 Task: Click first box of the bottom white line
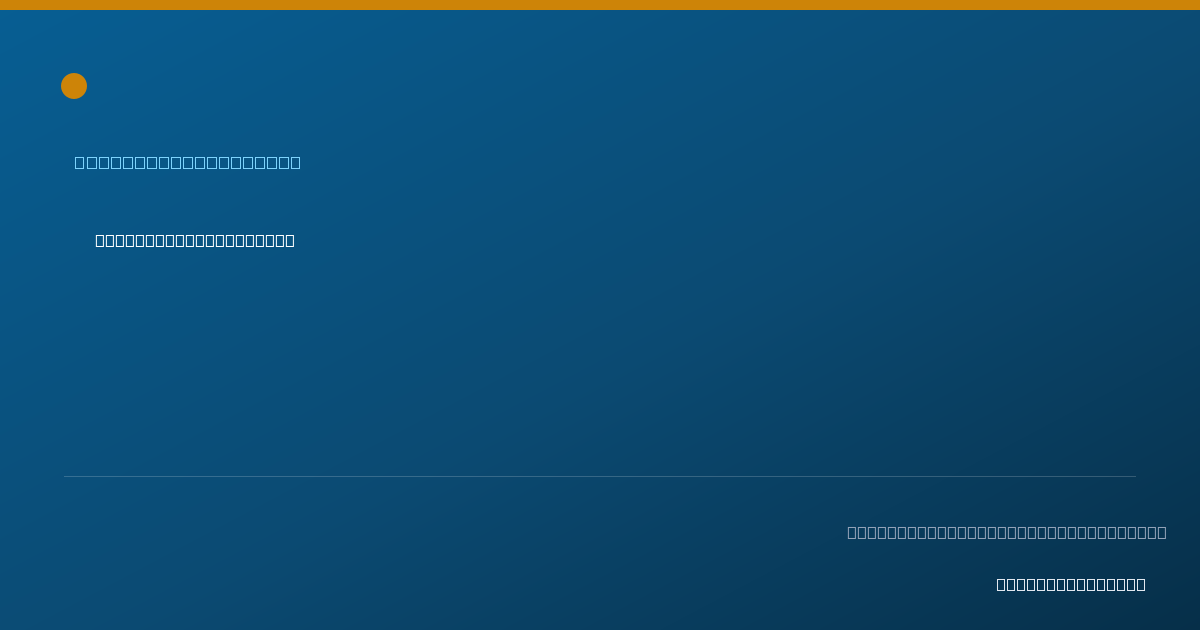[1001, 584]
